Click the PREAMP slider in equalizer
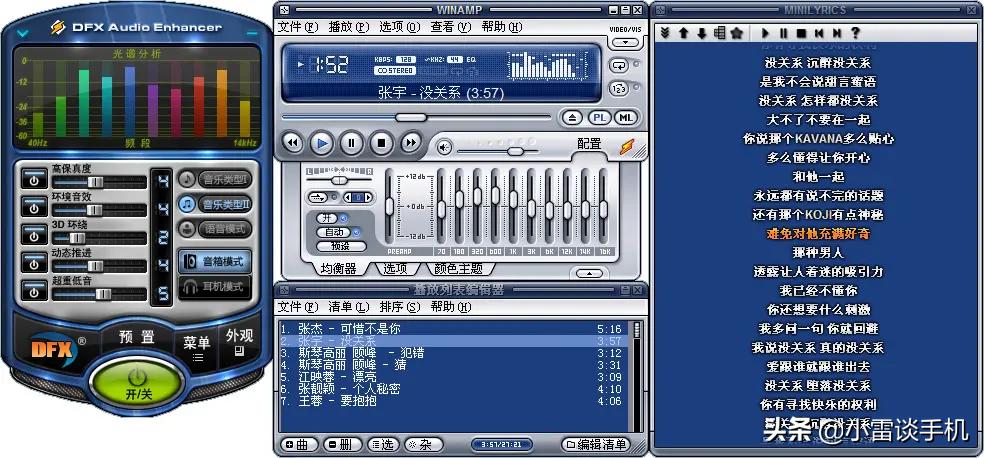The image size is (984, 458). (389, 206)
